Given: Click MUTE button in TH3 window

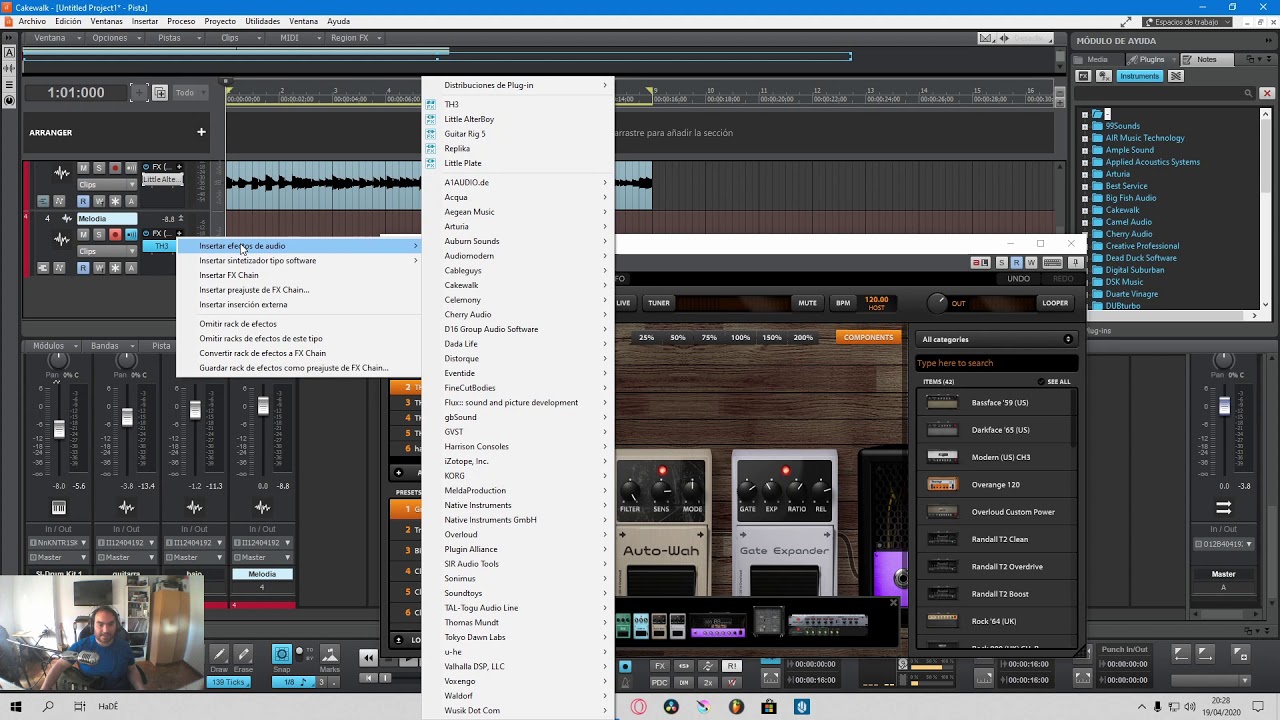Looking at the screenshot, I should coord(807,303).
